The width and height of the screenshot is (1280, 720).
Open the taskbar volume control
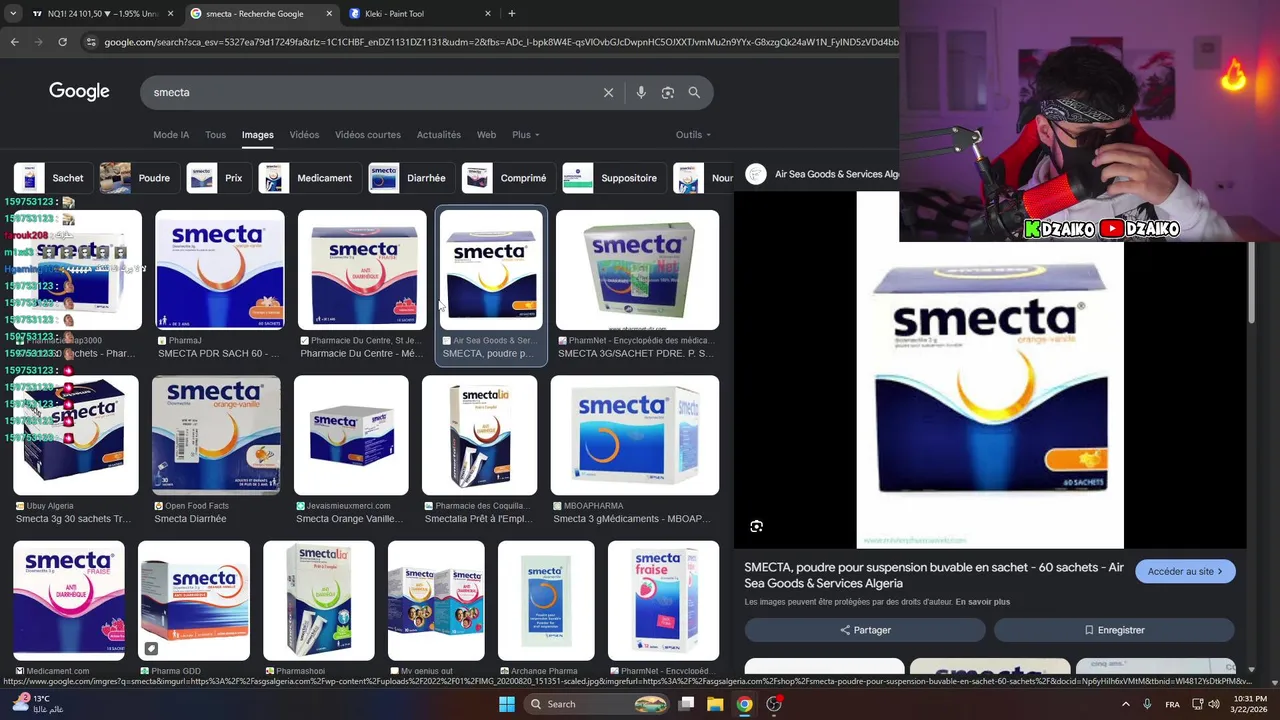click(x=1215, y=704)
